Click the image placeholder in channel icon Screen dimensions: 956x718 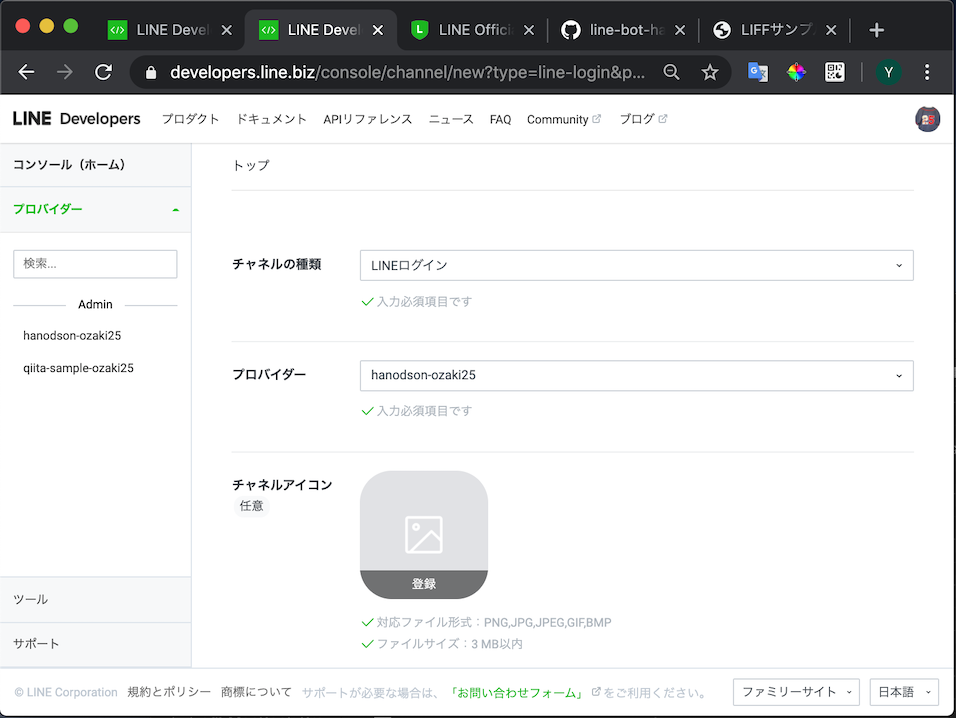[x=424, y=535]
